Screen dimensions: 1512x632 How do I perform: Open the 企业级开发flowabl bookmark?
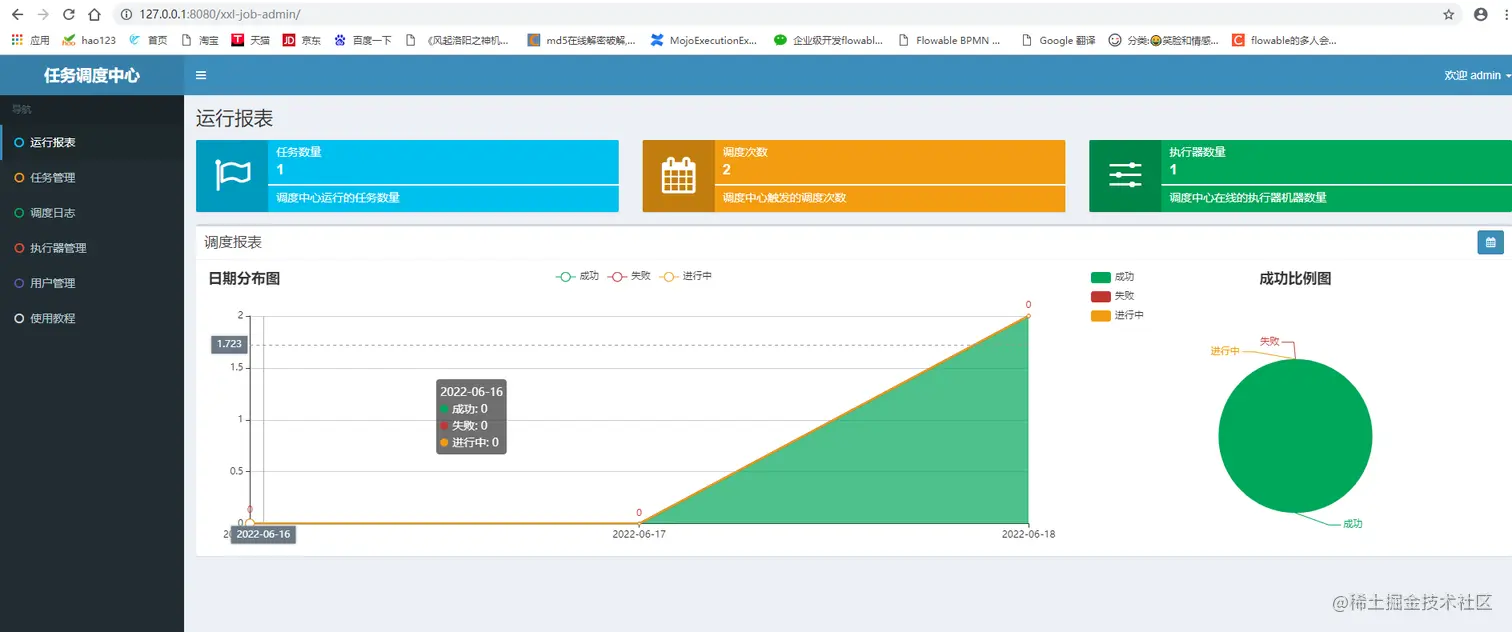pos(828,40)
